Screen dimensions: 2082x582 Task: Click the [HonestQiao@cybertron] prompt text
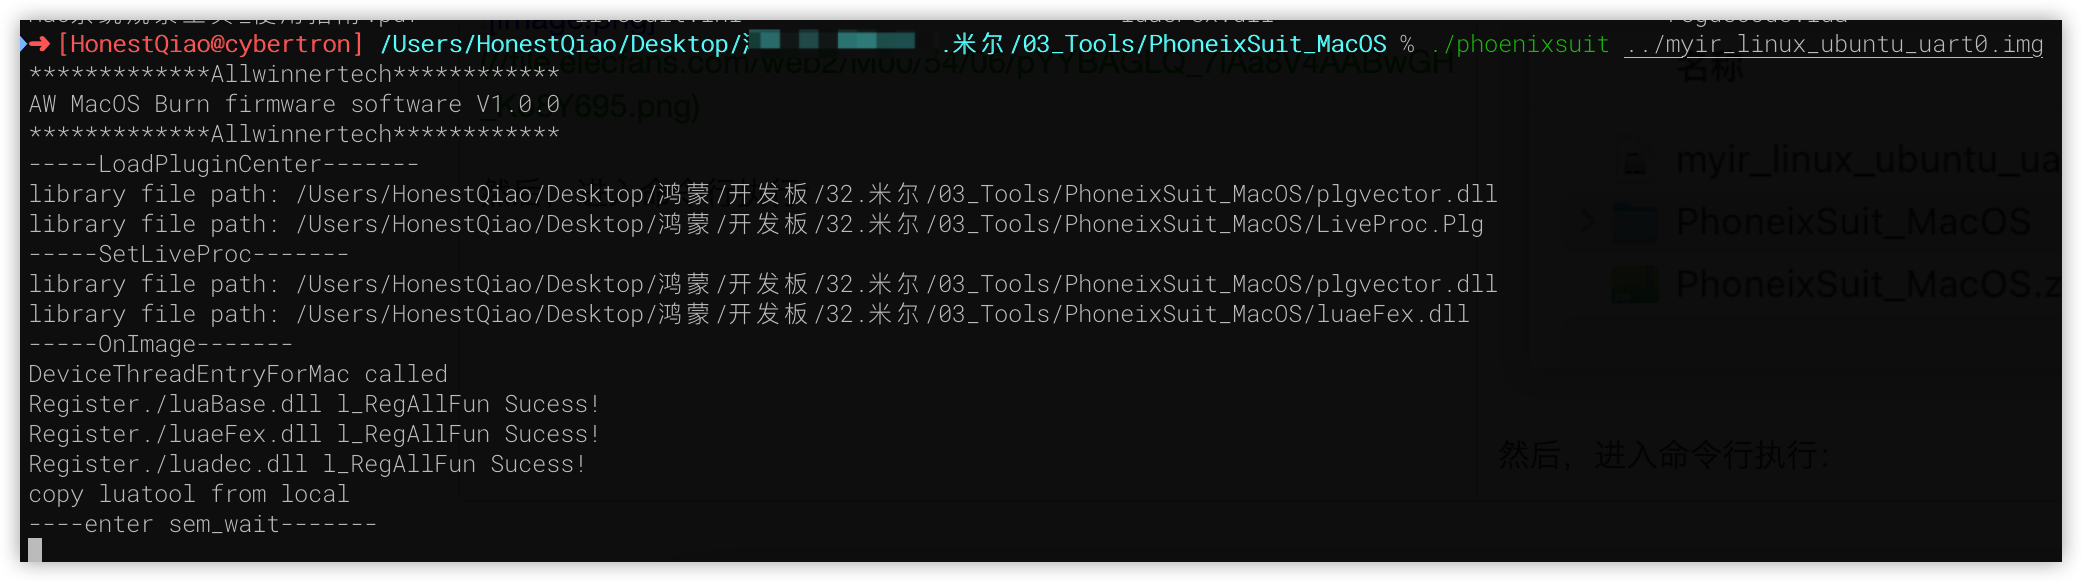coord(210,44)
